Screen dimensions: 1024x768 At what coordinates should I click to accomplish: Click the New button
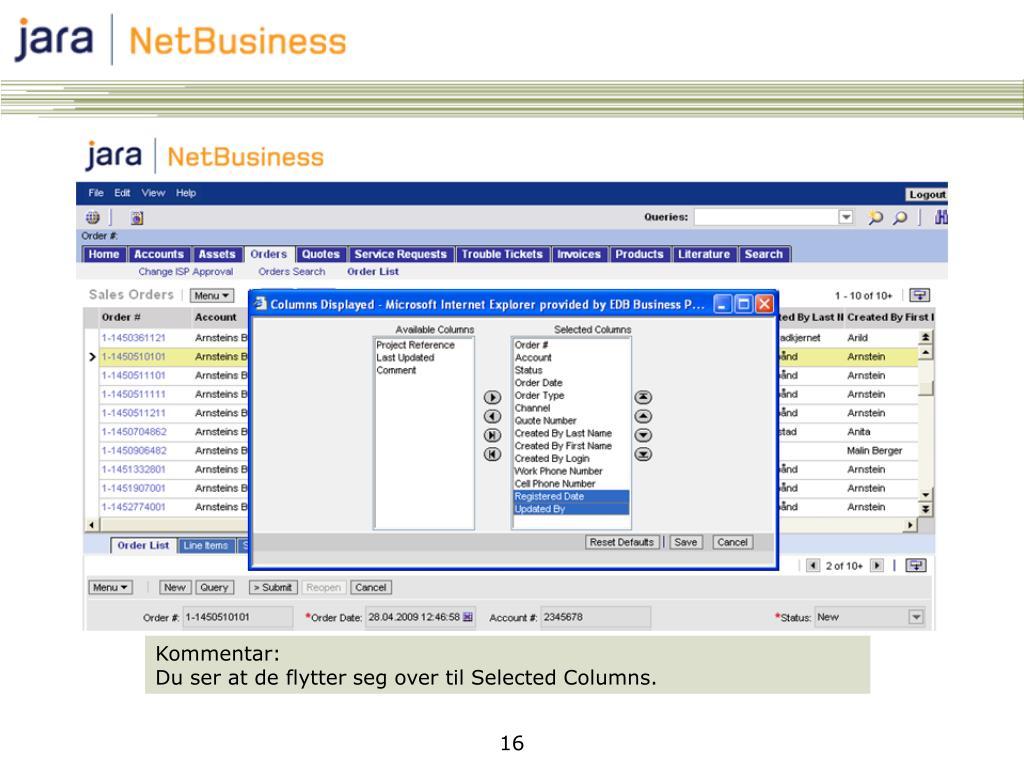click(x=175, y=587)
